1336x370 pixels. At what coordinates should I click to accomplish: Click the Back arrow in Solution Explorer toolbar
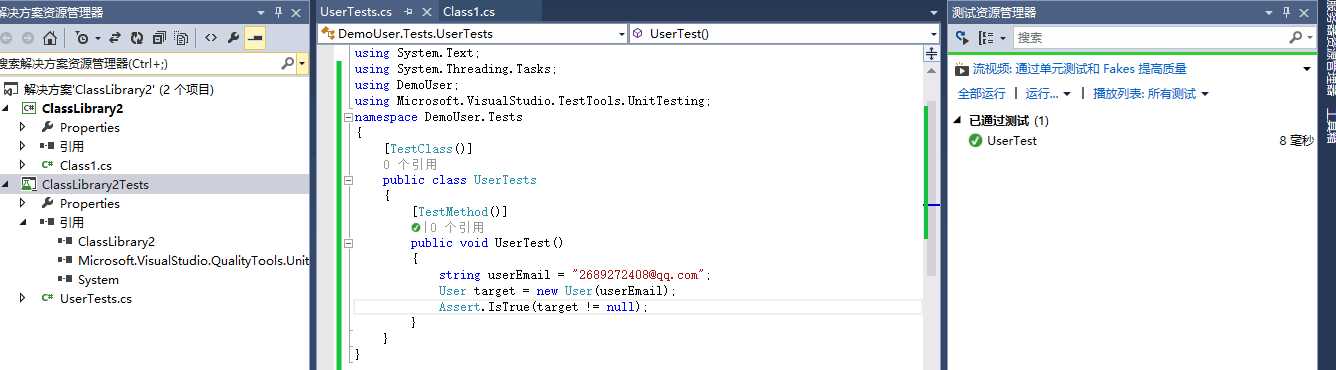coord(6,38)
